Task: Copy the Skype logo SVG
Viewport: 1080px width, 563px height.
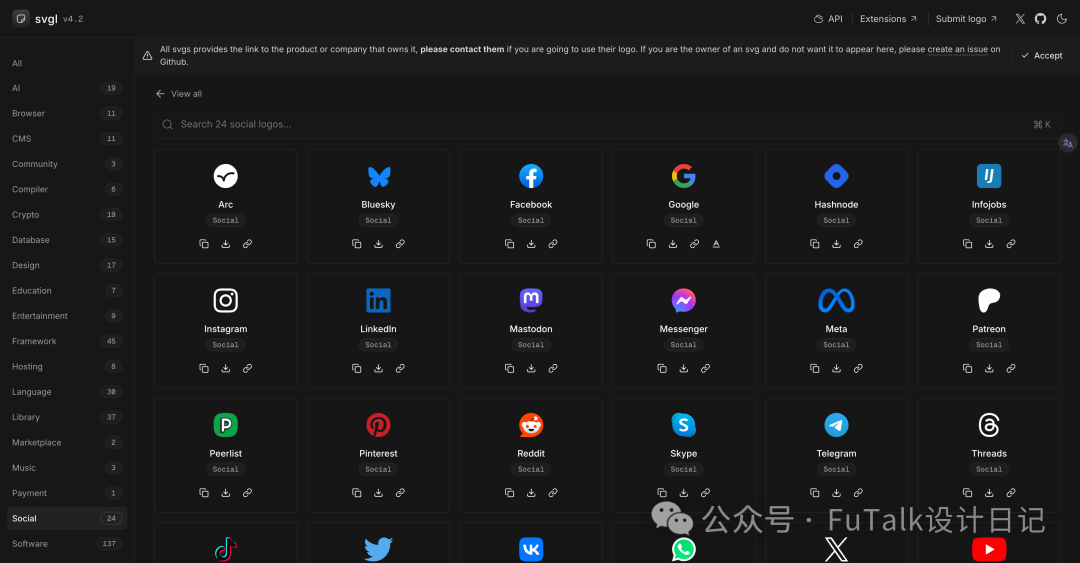Action: click(662, 493)
